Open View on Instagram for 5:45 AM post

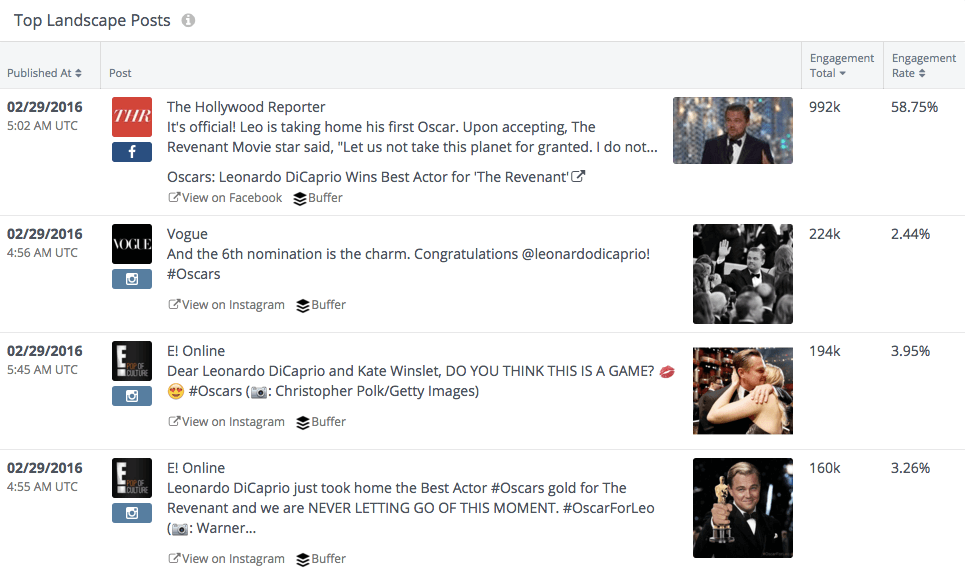(x=226, y=422)
